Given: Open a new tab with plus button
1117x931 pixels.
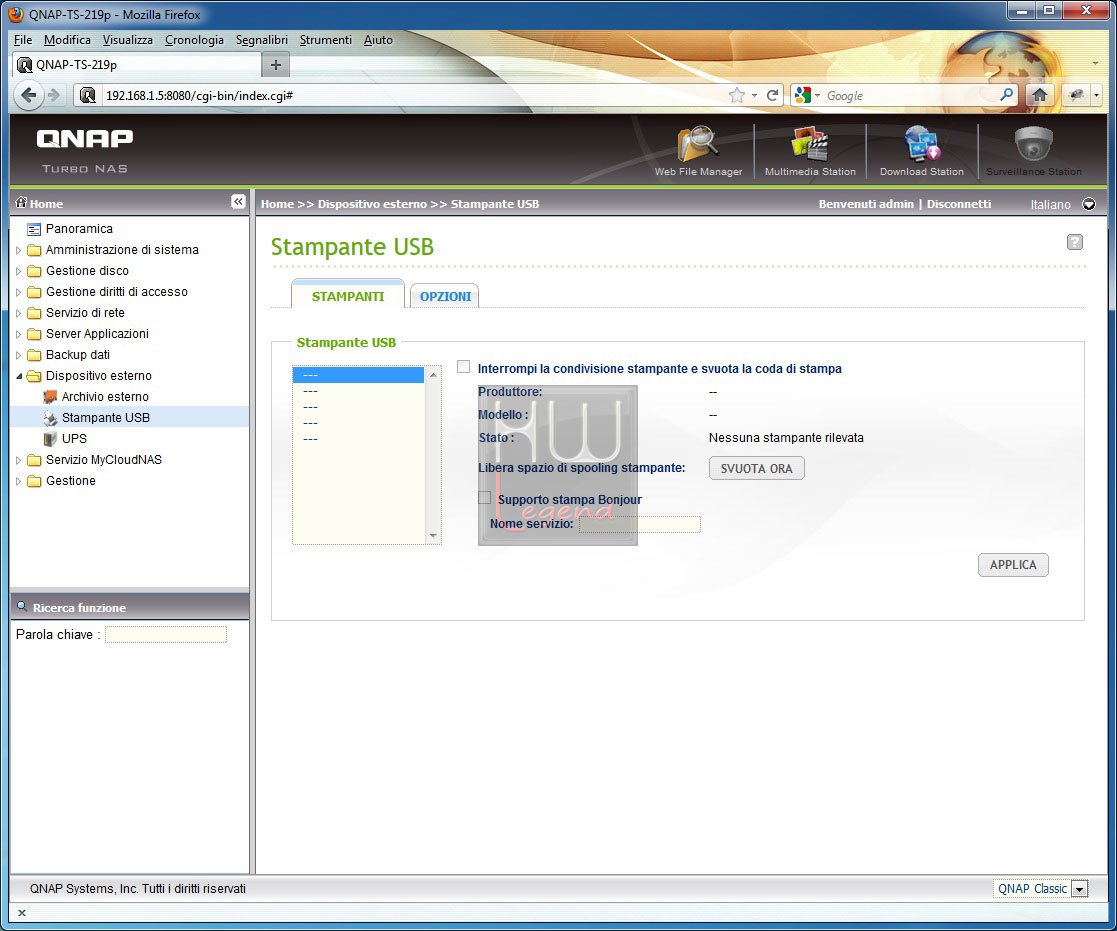Looking at the screenshot, I should (x=276, y=65).
